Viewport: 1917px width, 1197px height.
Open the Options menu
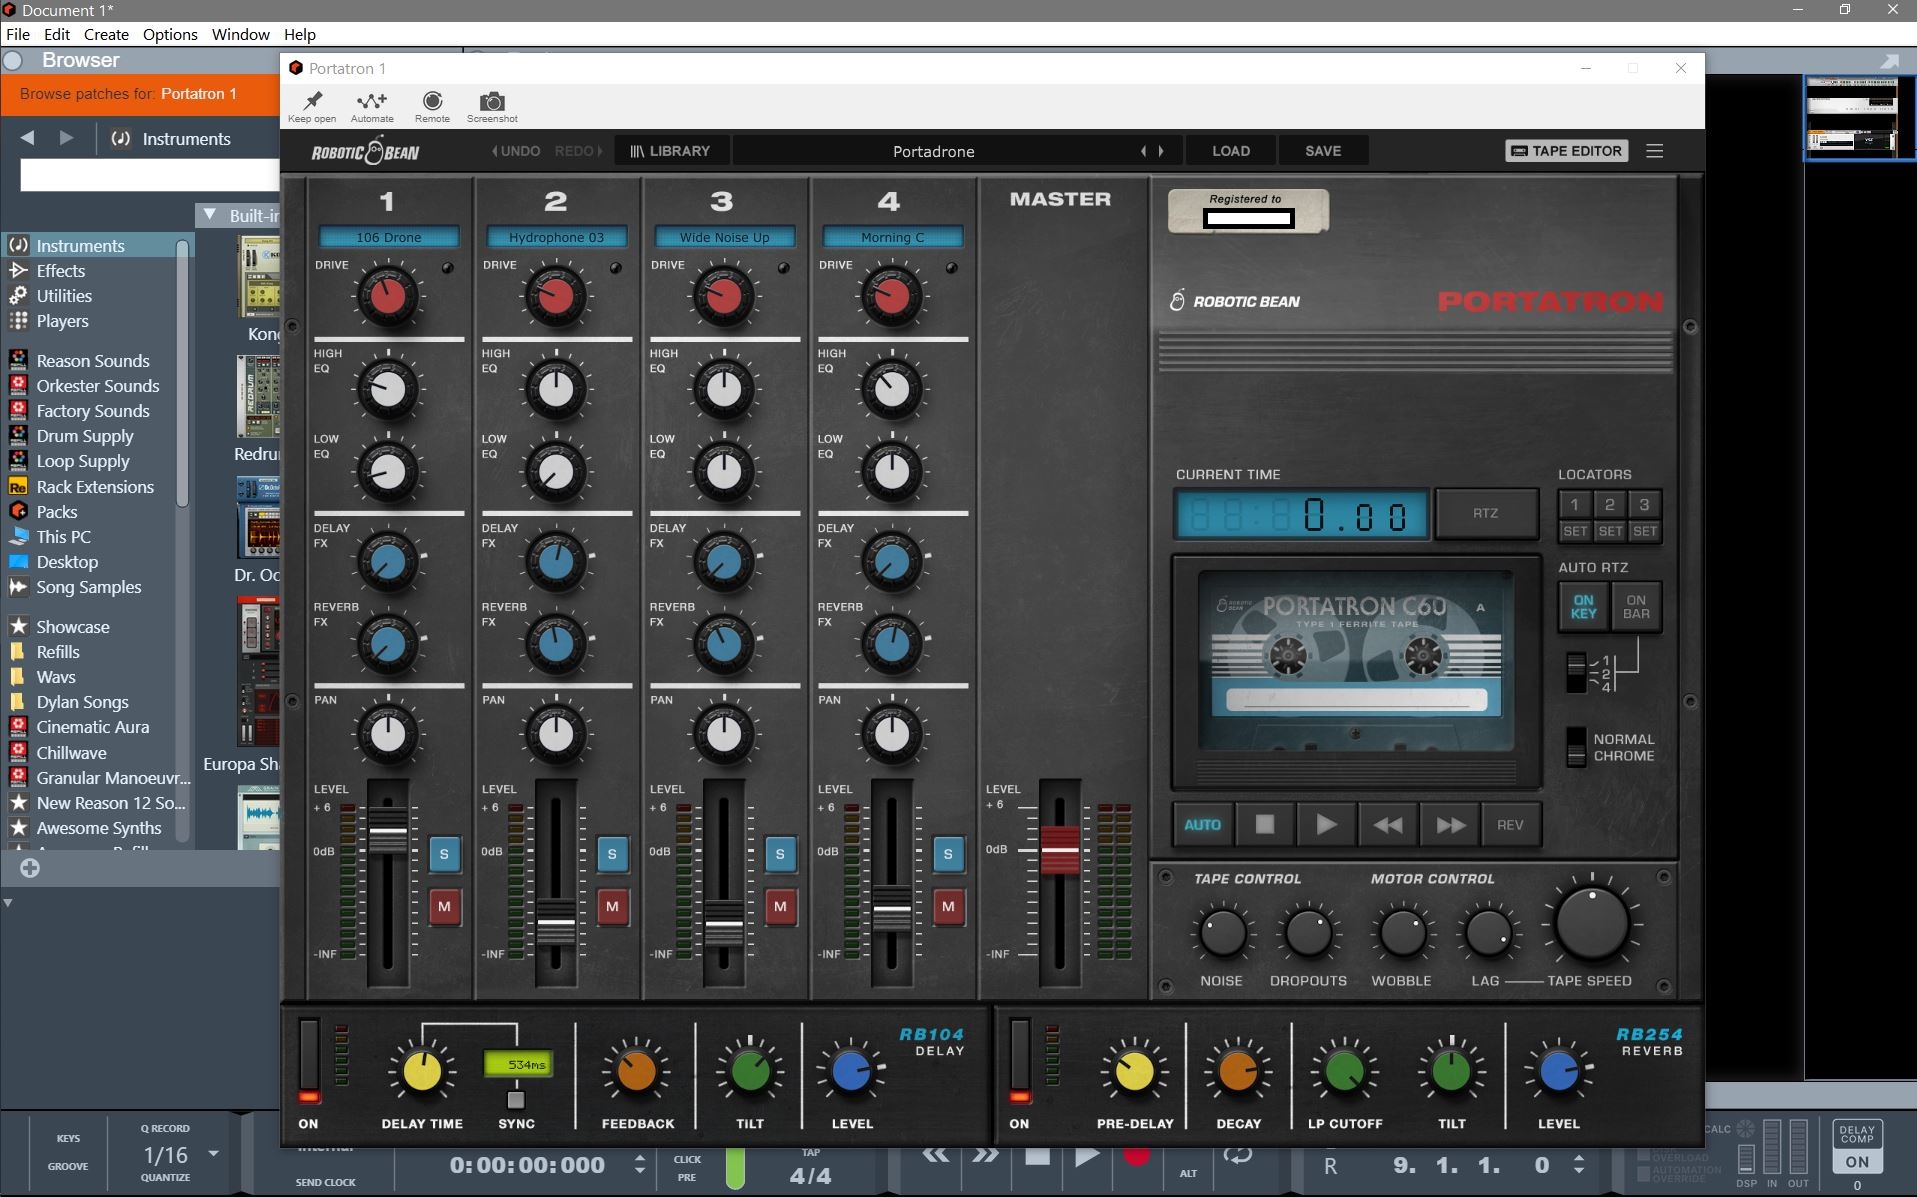[x=170, y=34]
